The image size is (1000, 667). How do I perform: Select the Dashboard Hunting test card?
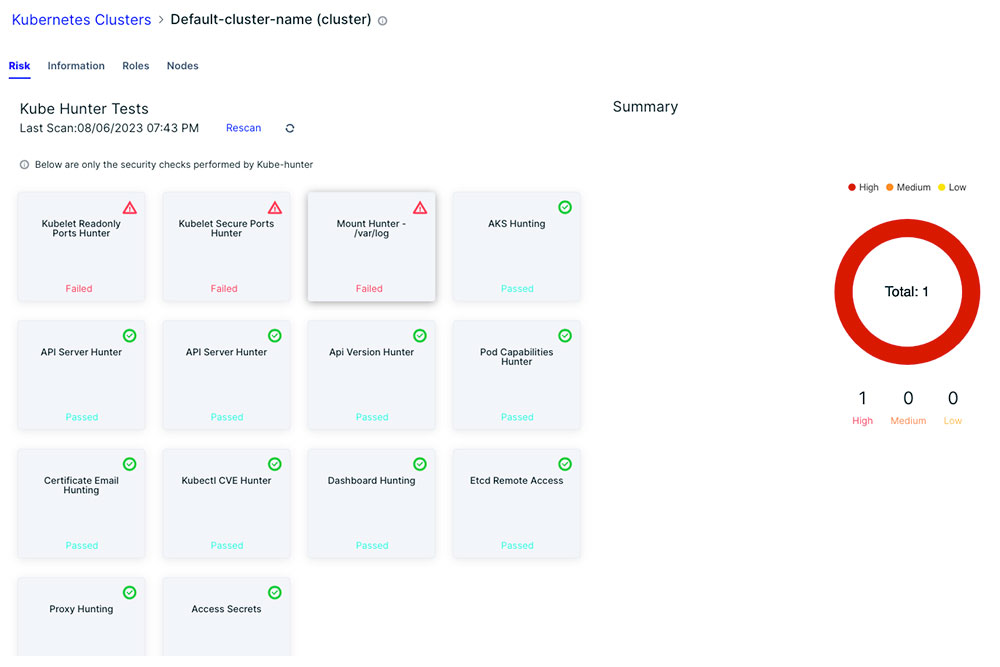tap(372, 504)
